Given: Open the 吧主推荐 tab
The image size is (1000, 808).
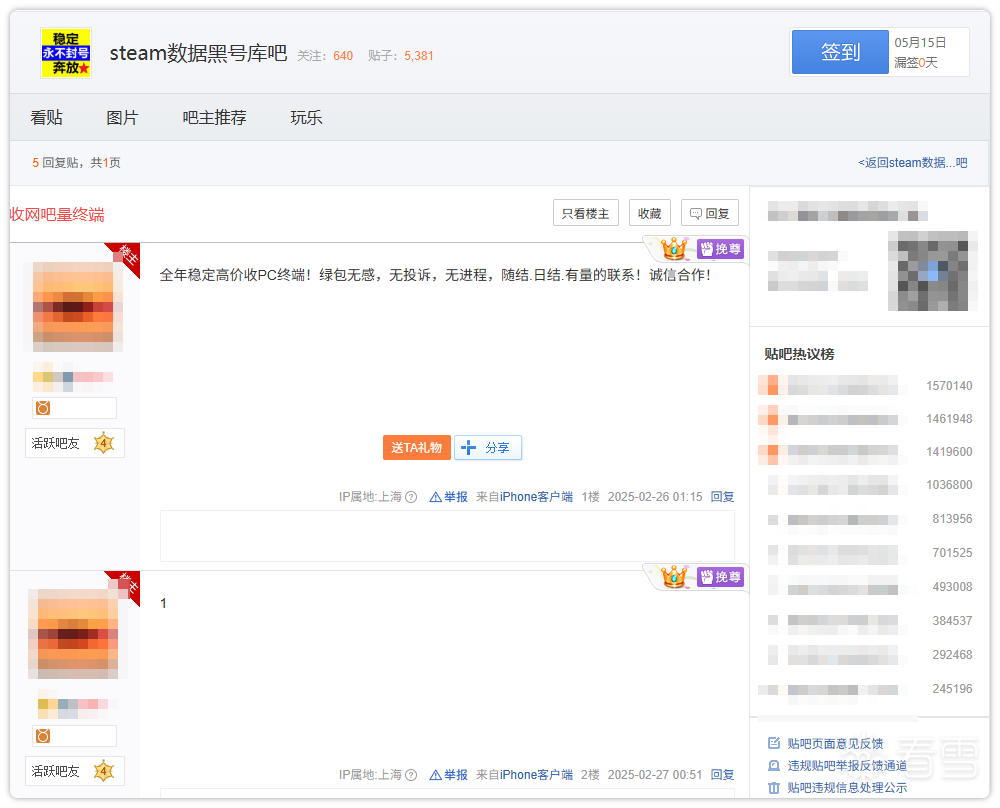Looking at the screenshot, I should (x=214, y=117).
